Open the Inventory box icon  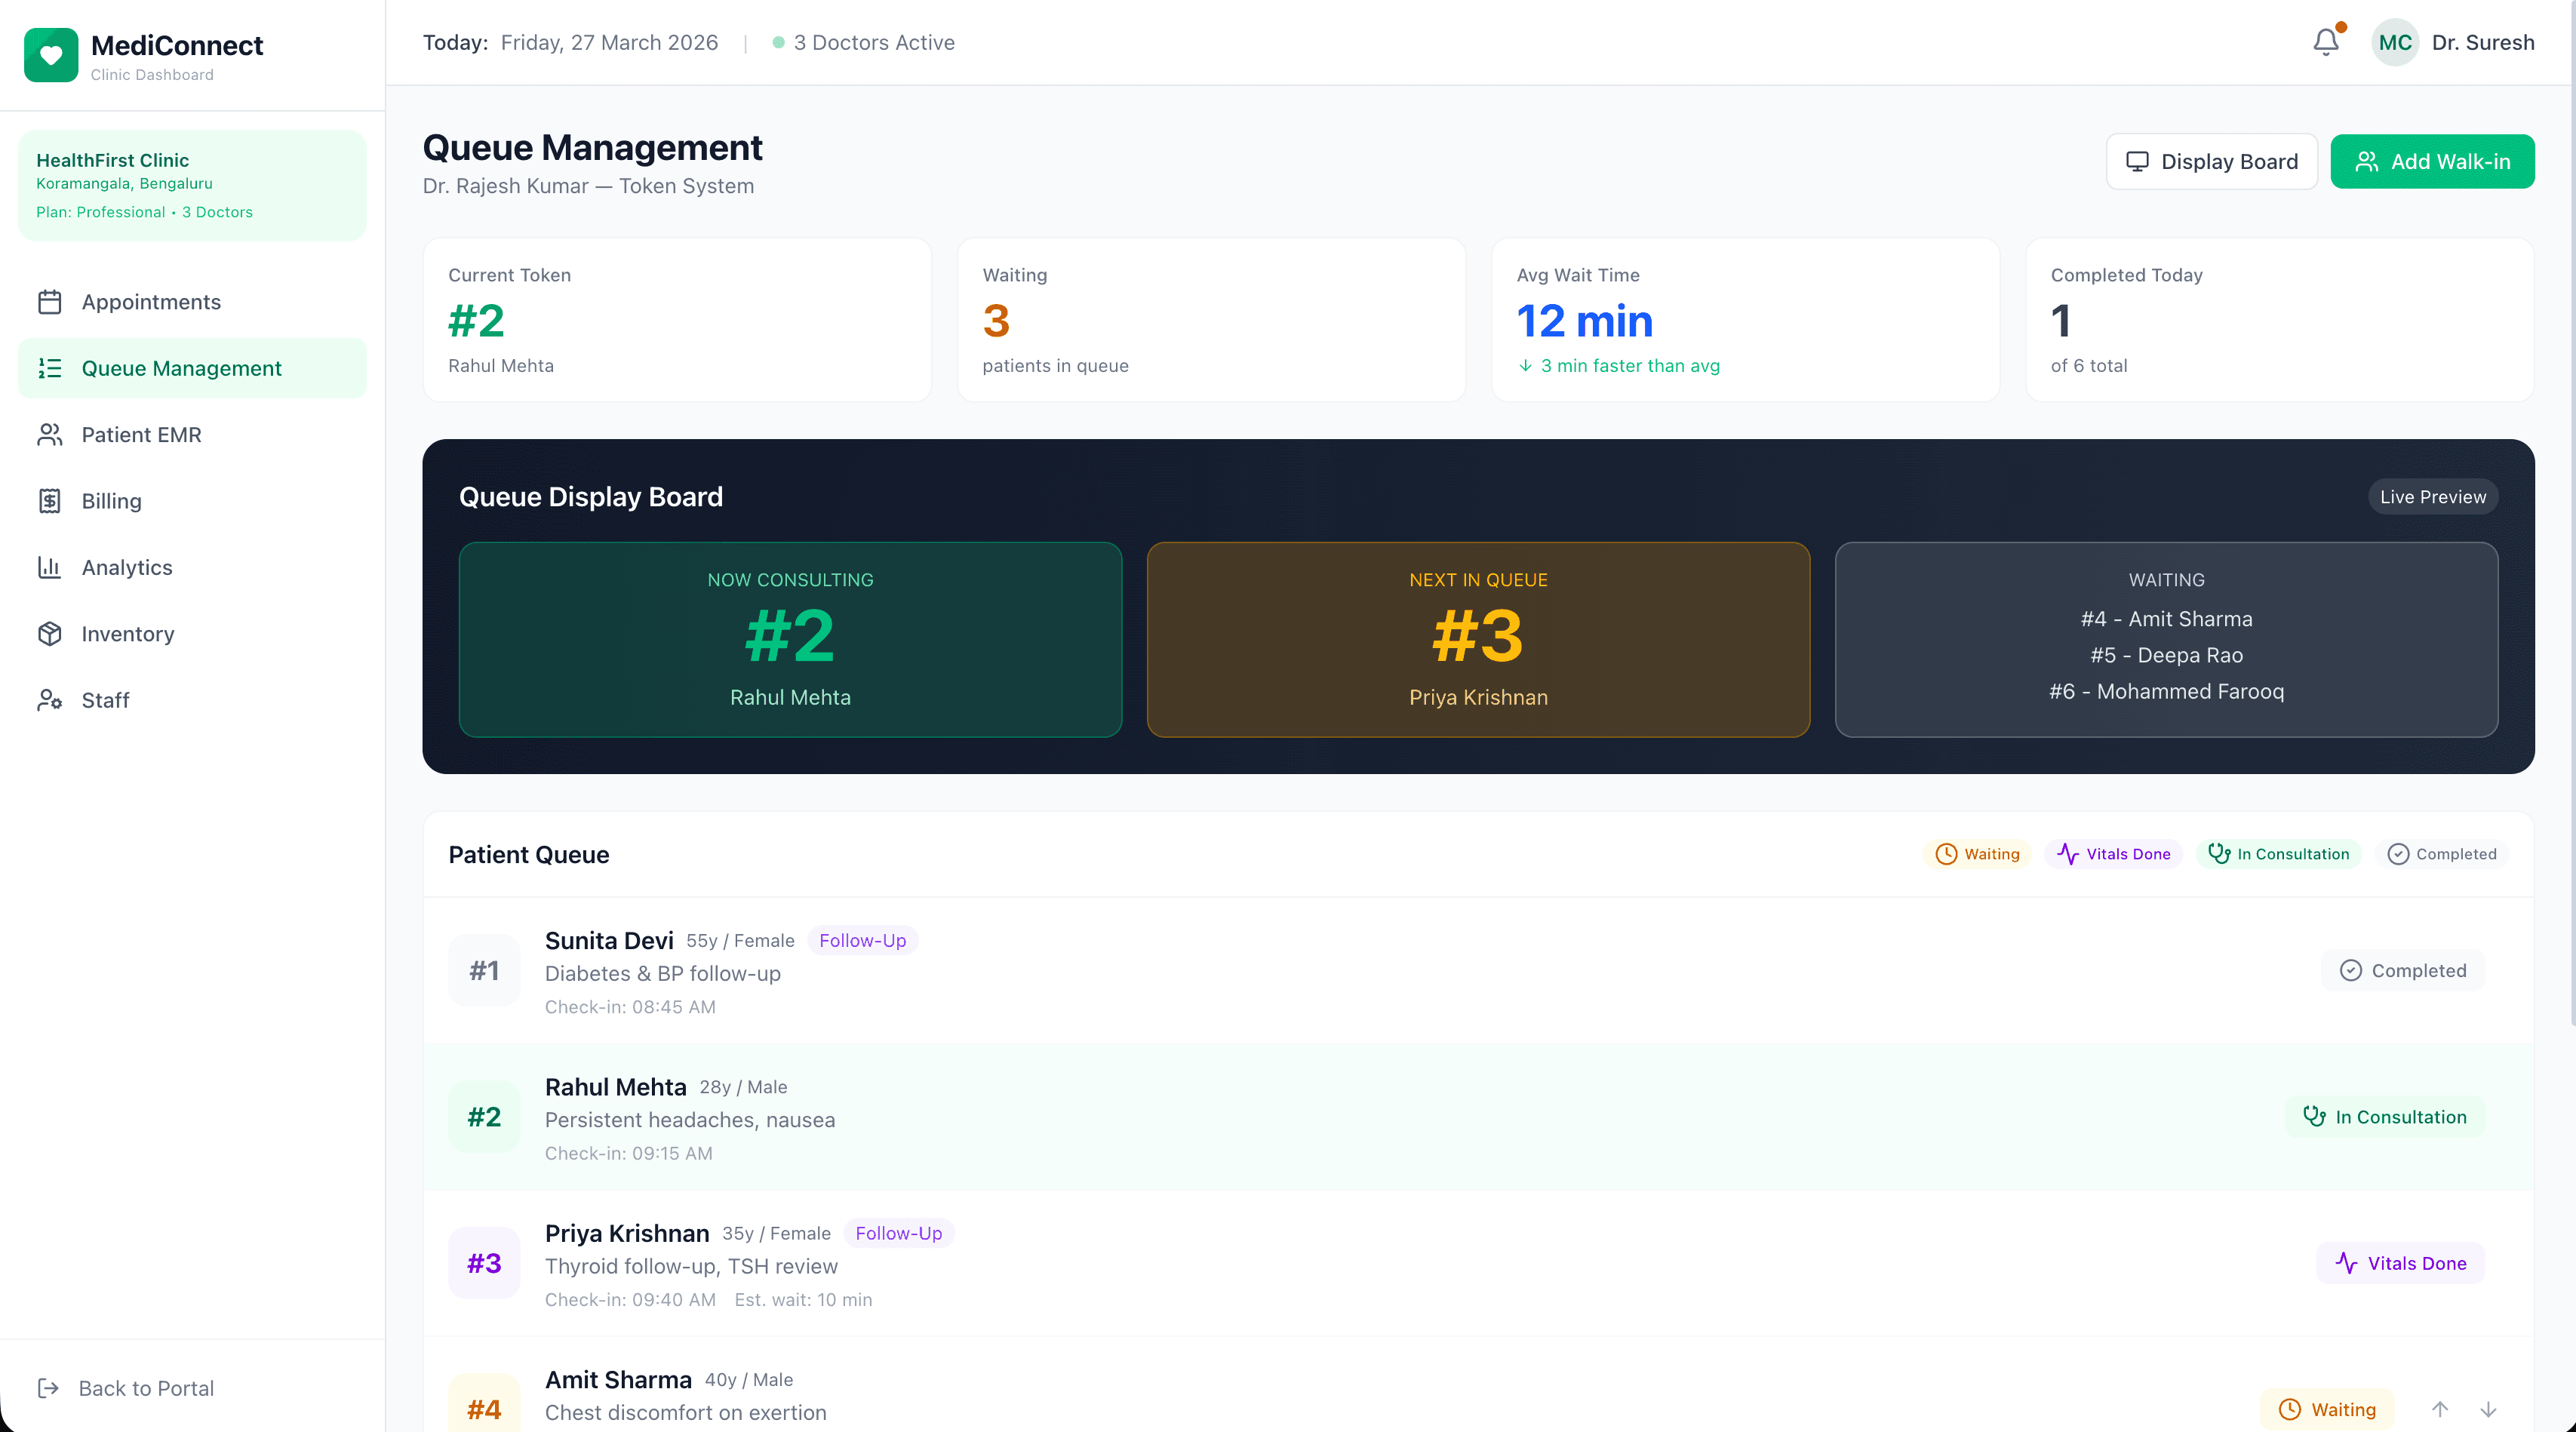(51, 633)
